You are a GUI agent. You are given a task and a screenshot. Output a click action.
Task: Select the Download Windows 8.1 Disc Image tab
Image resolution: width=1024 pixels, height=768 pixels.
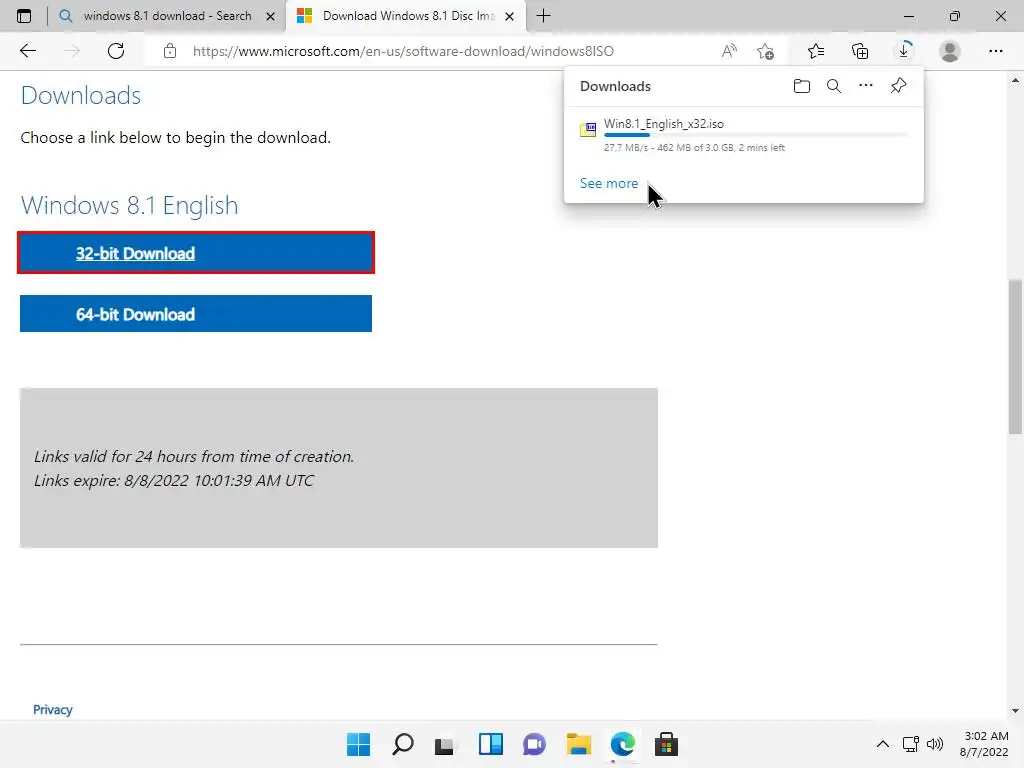[406, 16]
